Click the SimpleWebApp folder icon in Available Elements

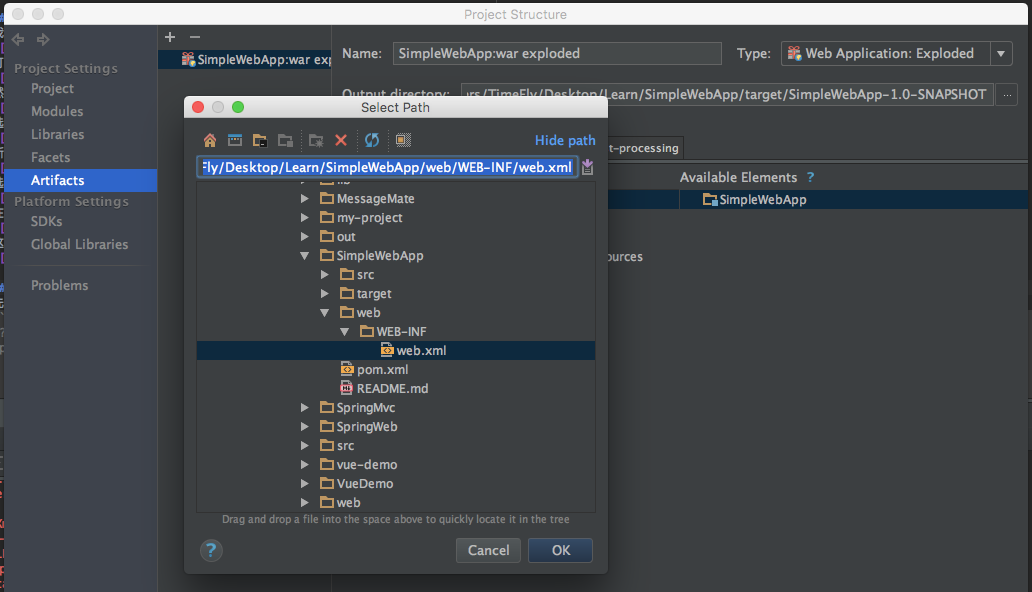(x=710, y=200)
